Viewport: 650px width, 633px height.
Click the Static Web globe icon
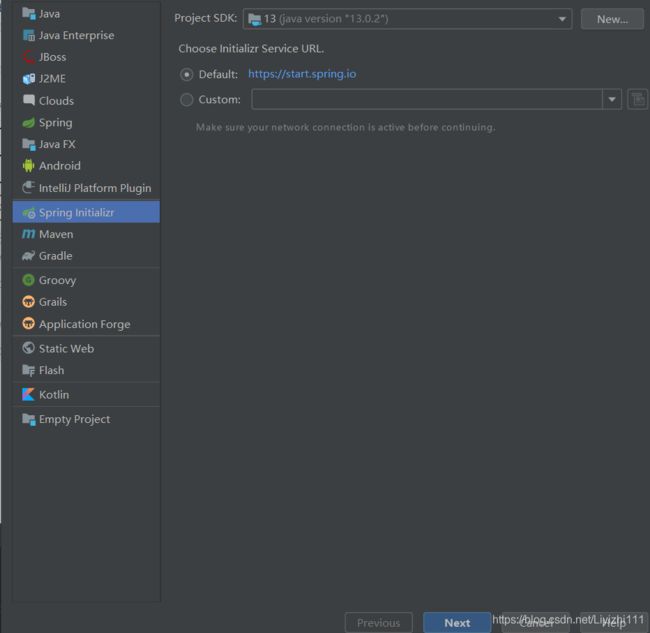29,348
